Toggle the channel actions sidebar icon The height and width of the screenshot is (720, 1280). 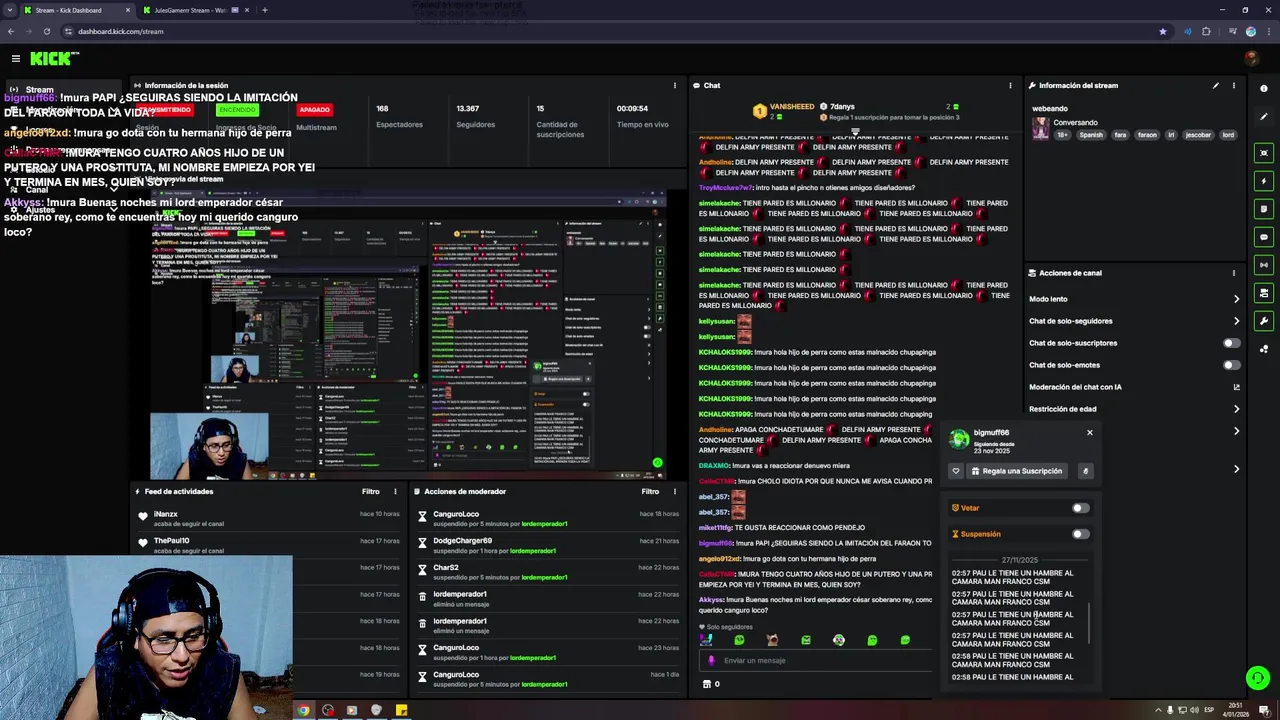tap(1264, 293)
